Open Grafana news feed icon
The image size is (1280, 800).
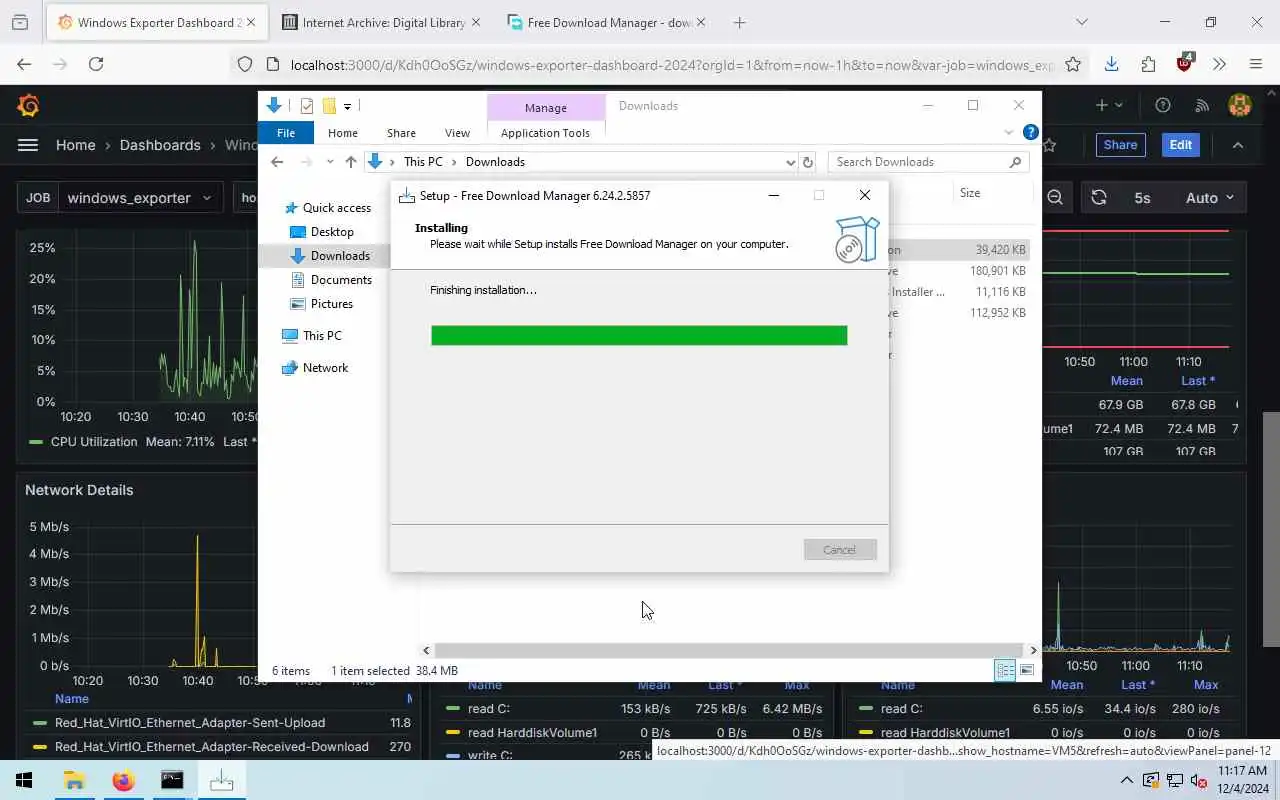point(1203,105)
